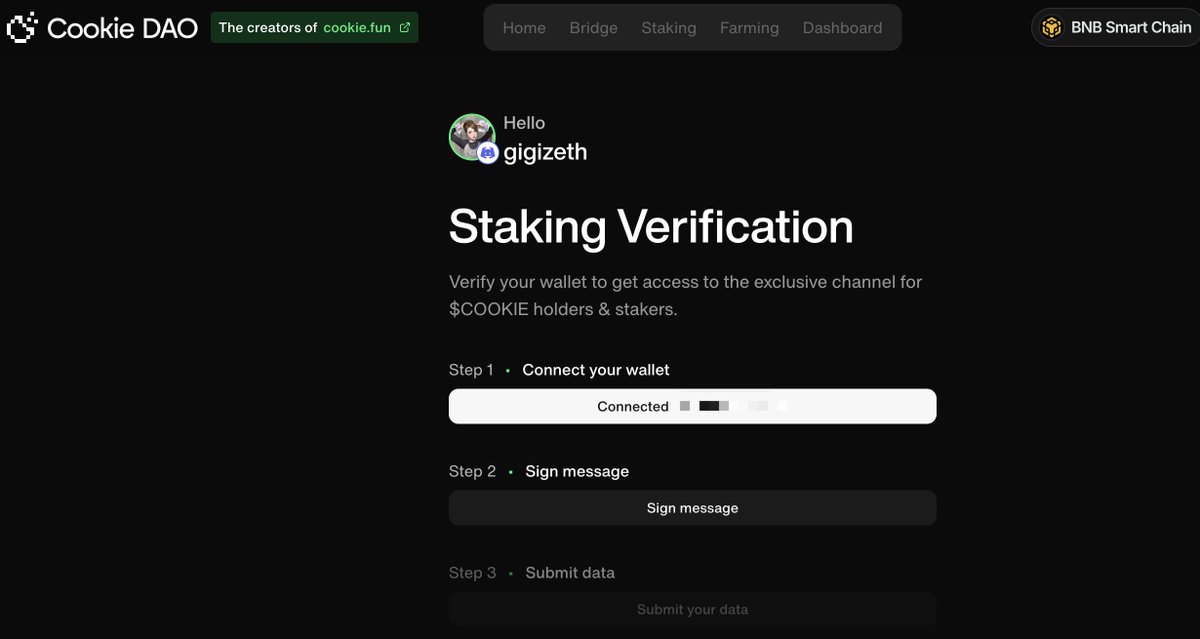Switch to the Staking tab
This screenshot has height=639, width=1200.
[x=668, y=28]
